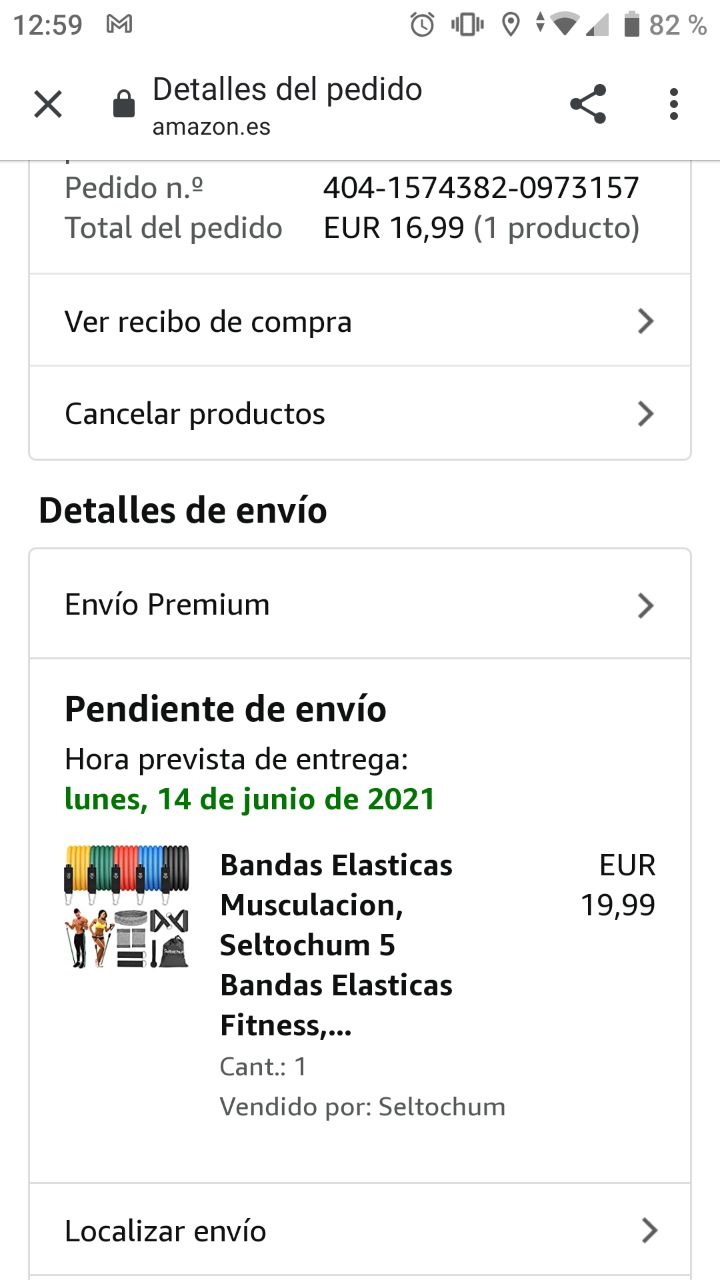Open the three-dot overflow menu

[674, 104]
